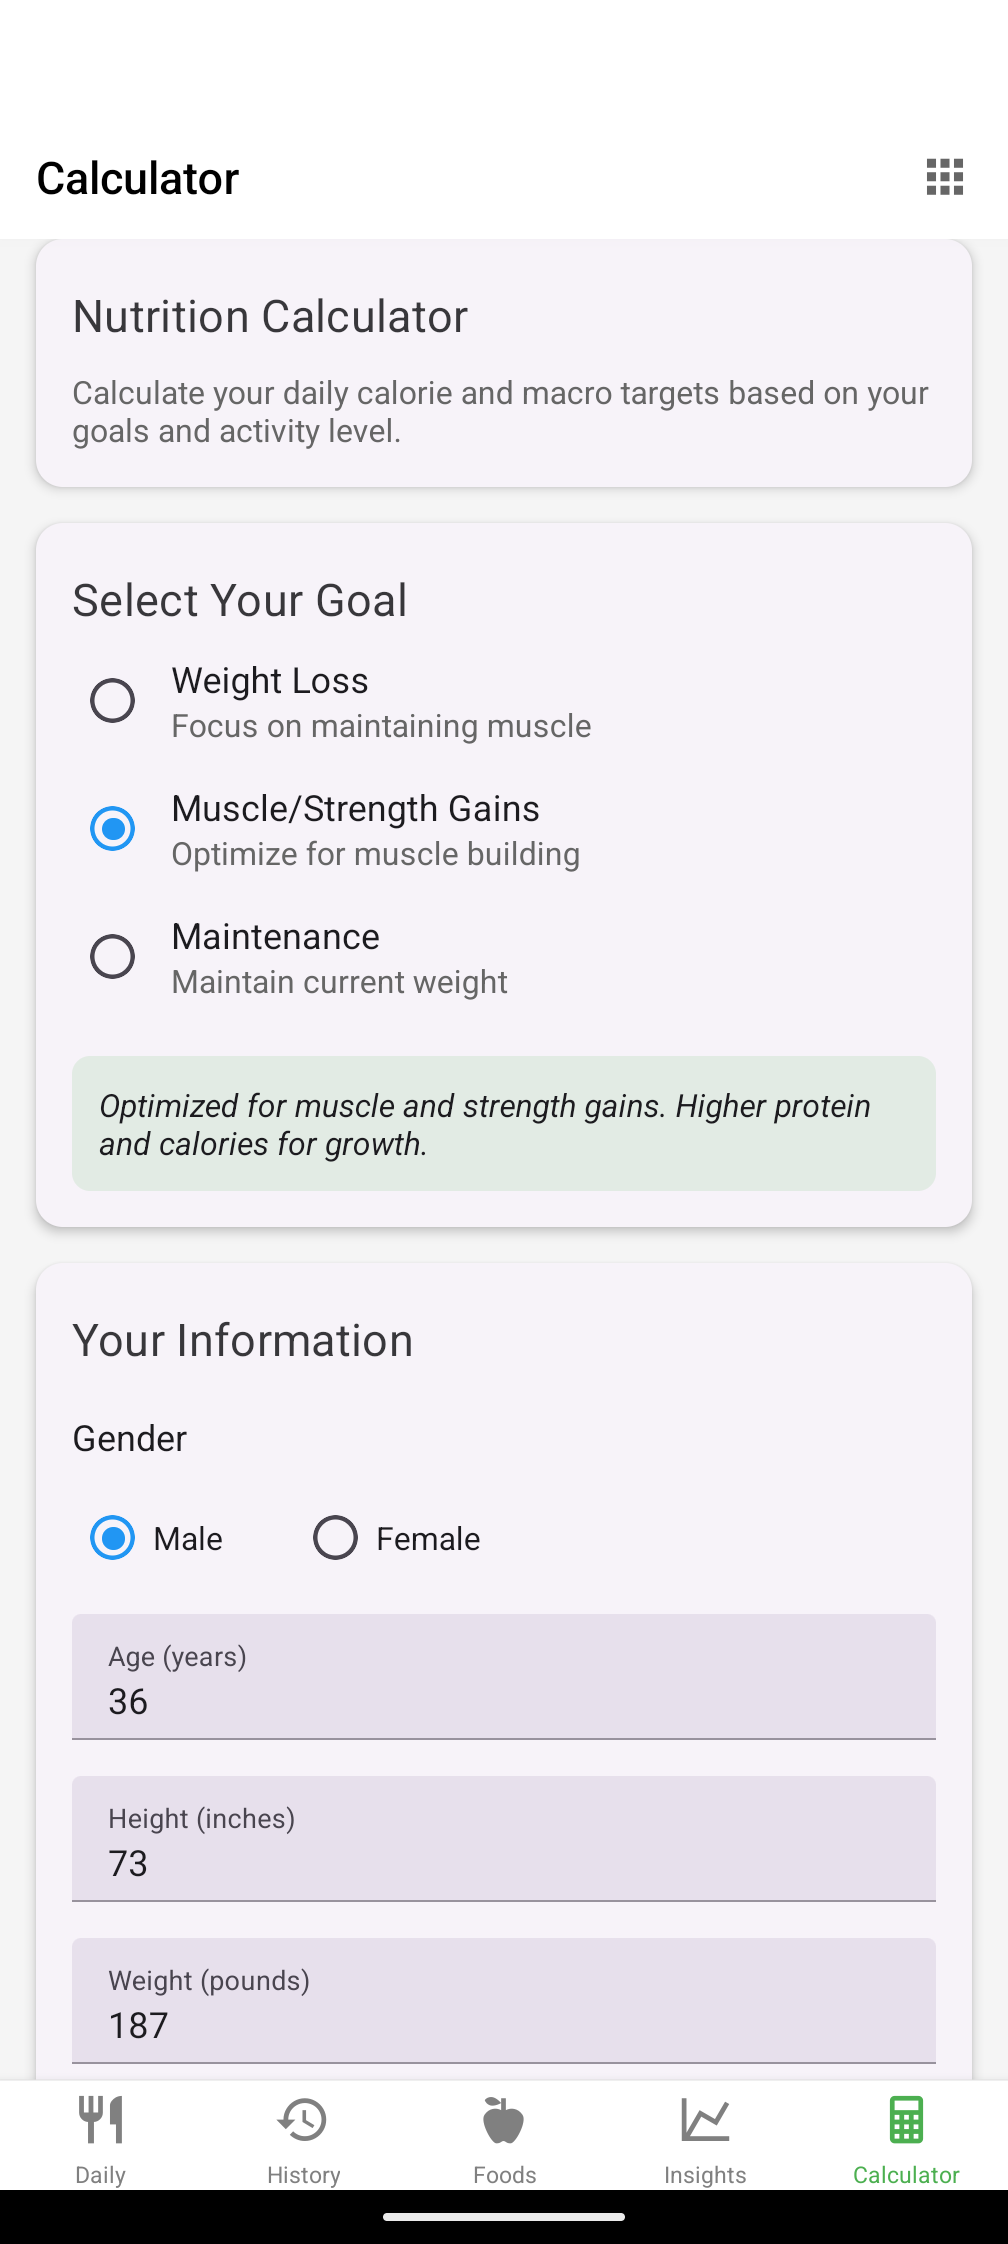Select the Weight Loss radio button
Screen dimensions: 1008x2244
tap(112, 700)
